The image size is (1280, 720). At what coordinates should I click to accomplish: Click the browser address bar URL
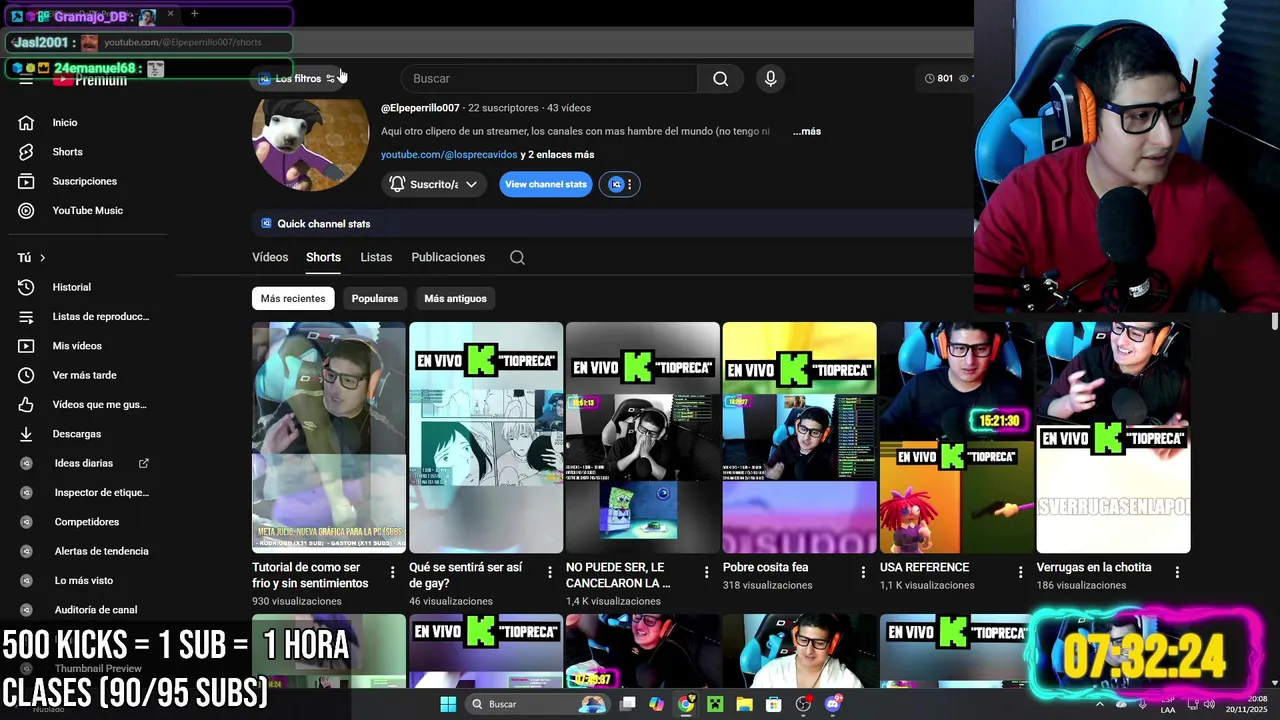coord(183,42)
